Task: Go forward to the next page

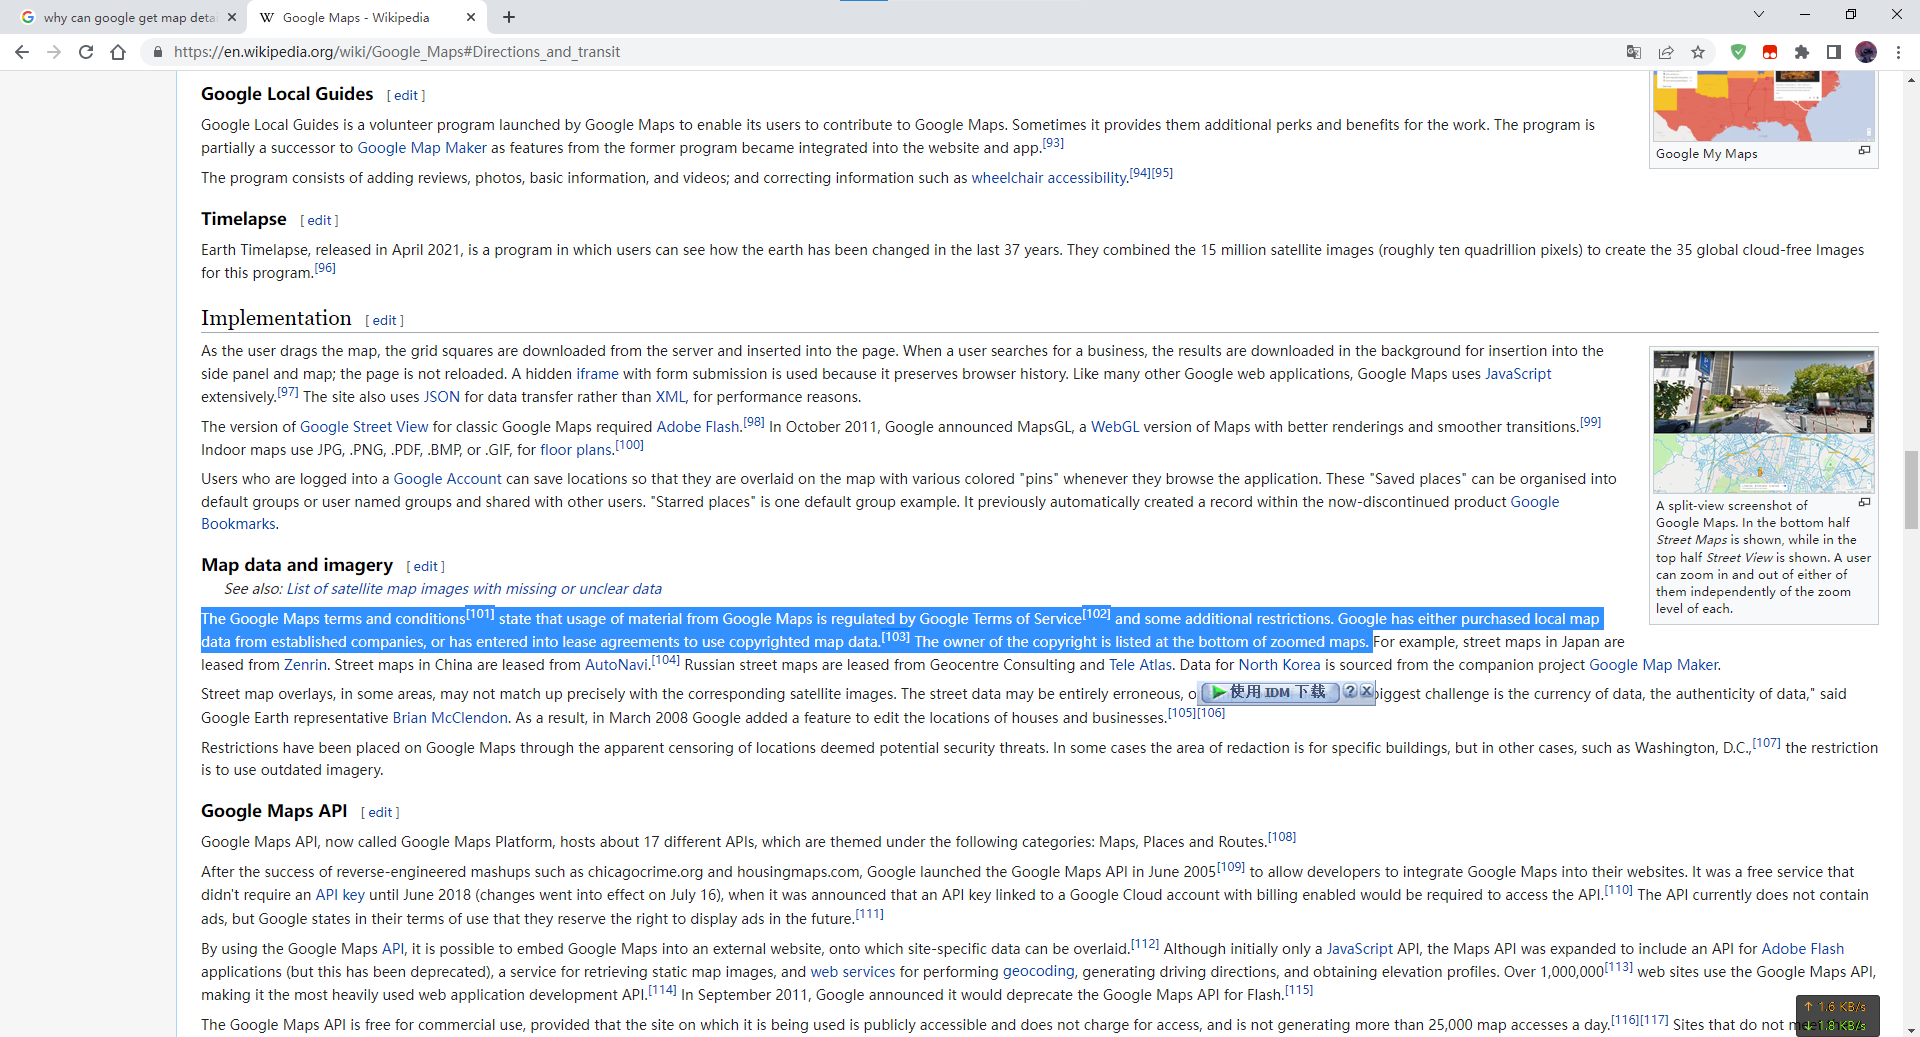Action: click(54, 52)
